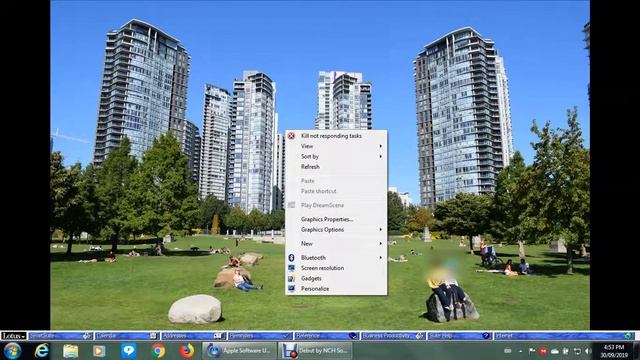The width and height of the screenshot is (640, 360).
Task: Open the Suite Help drawer
Action: coord(460,336)
